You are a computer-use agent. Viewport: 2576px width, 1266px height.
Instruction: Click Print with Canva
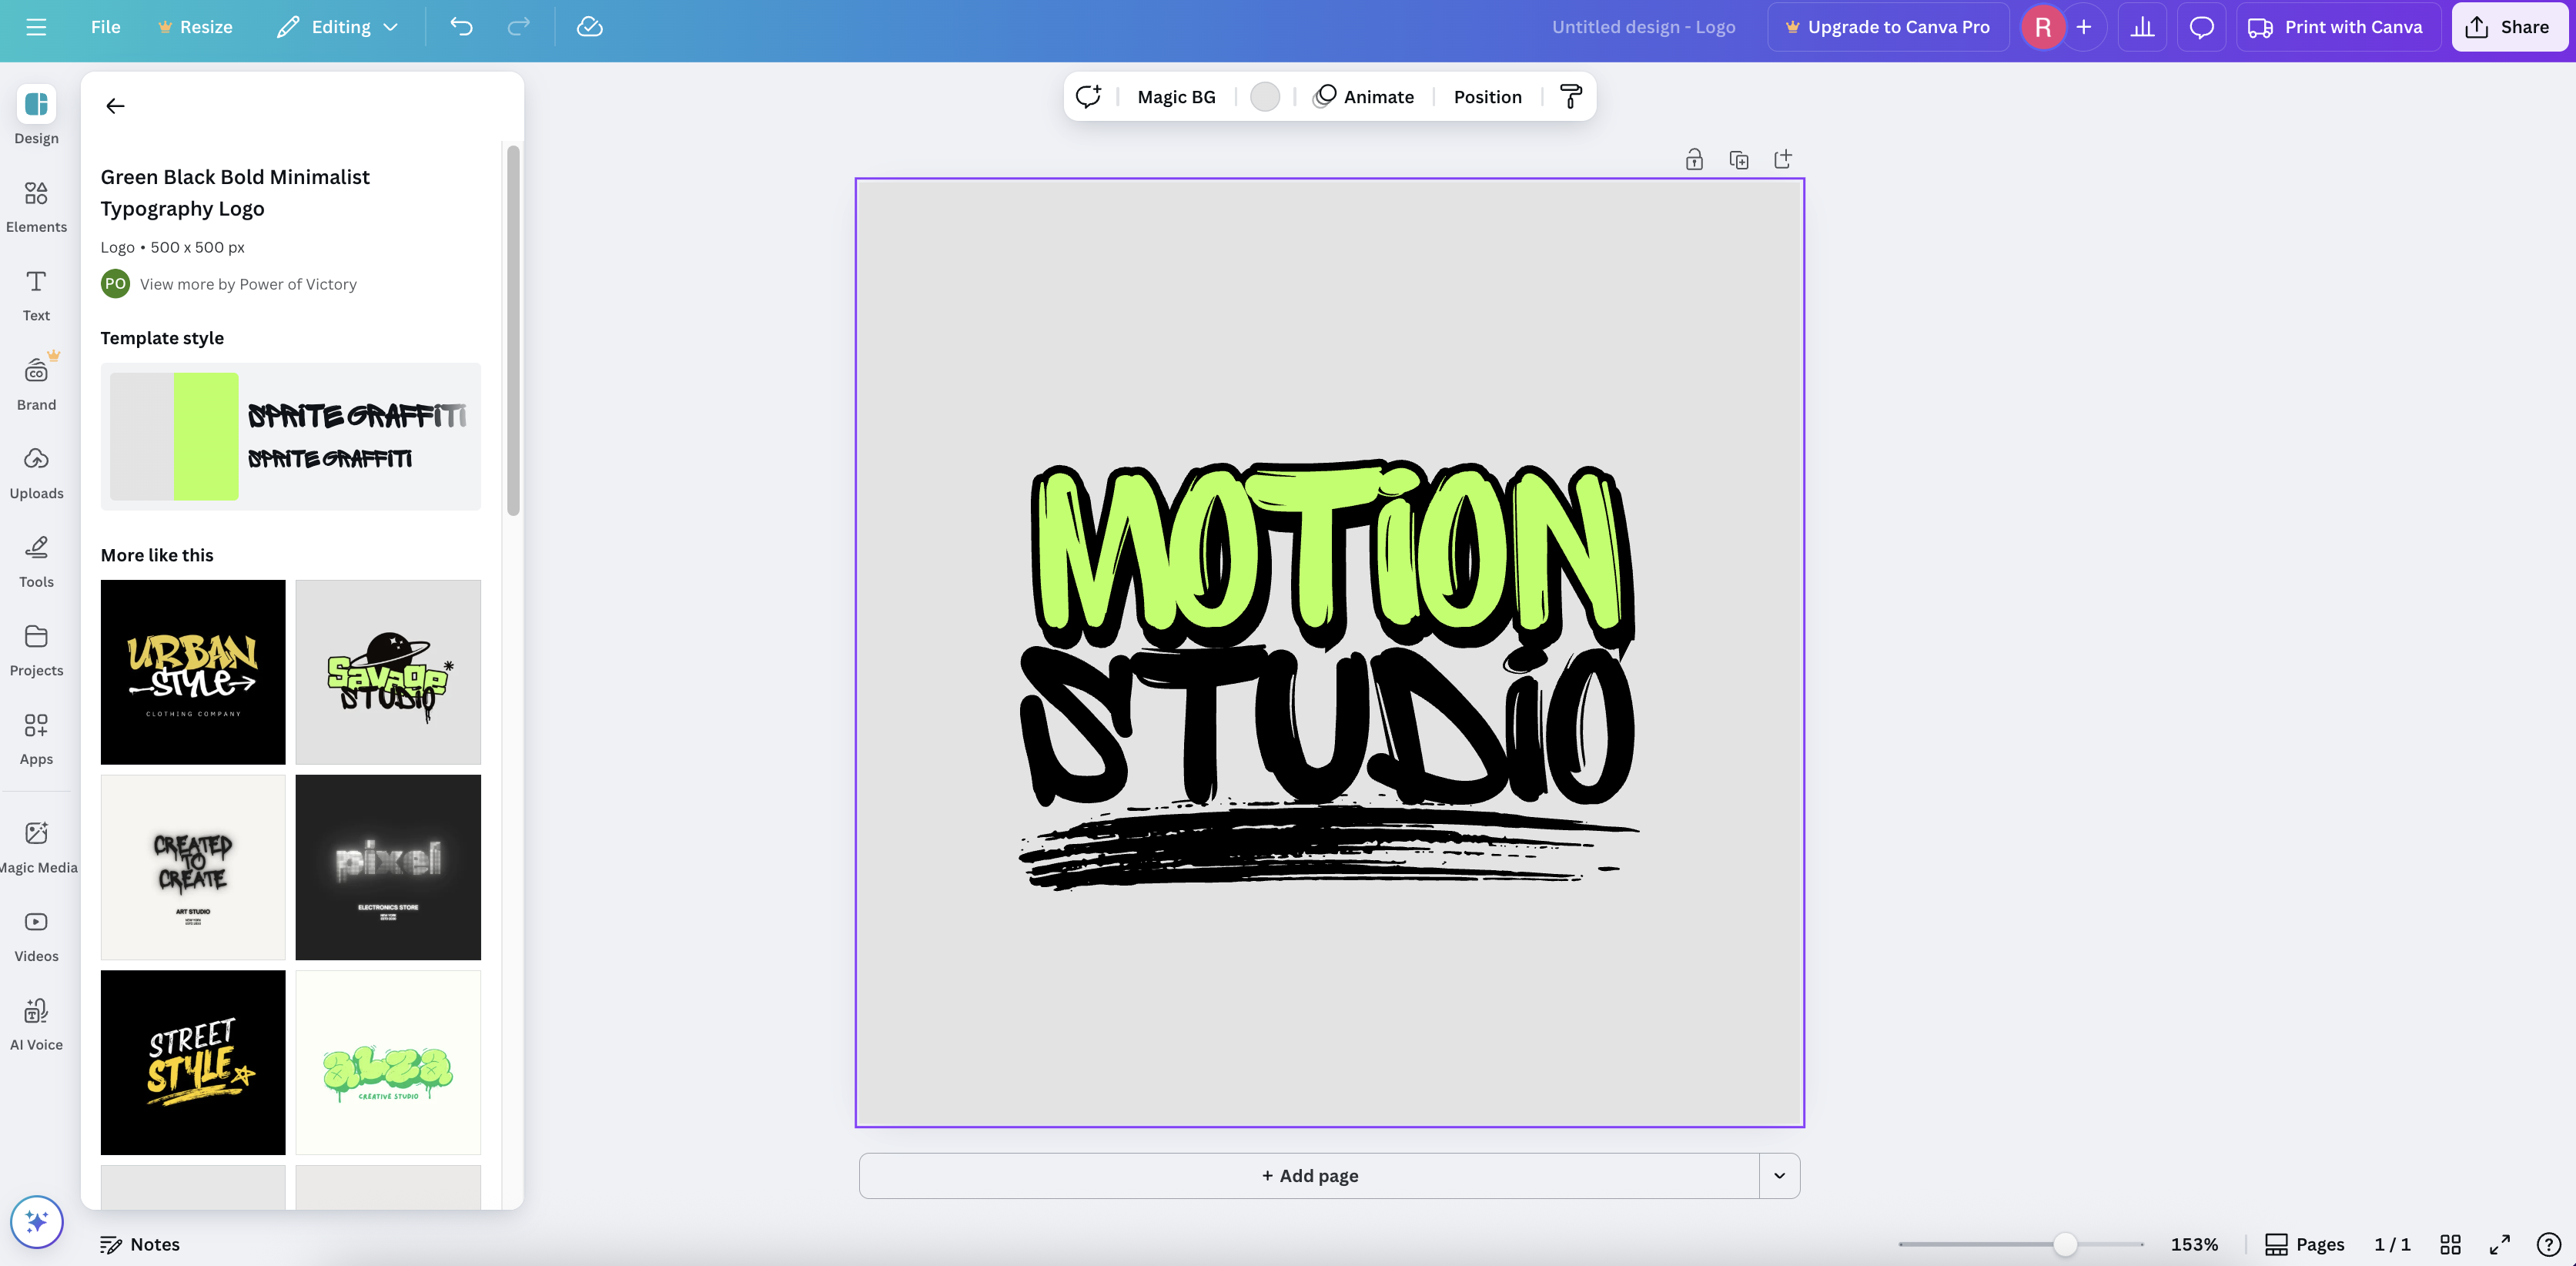[2338, 27]
